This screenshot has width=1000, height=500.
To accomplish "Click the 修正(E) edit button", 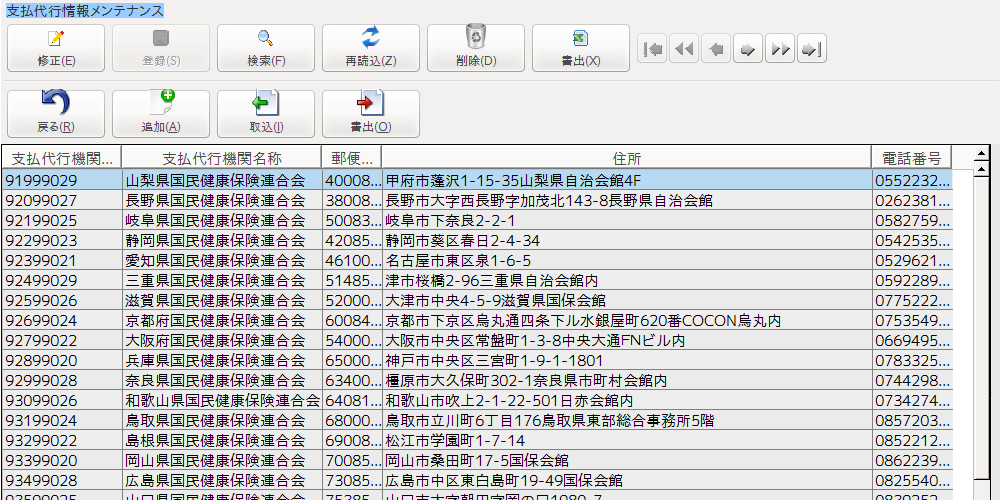I will [x=56, y=48].
